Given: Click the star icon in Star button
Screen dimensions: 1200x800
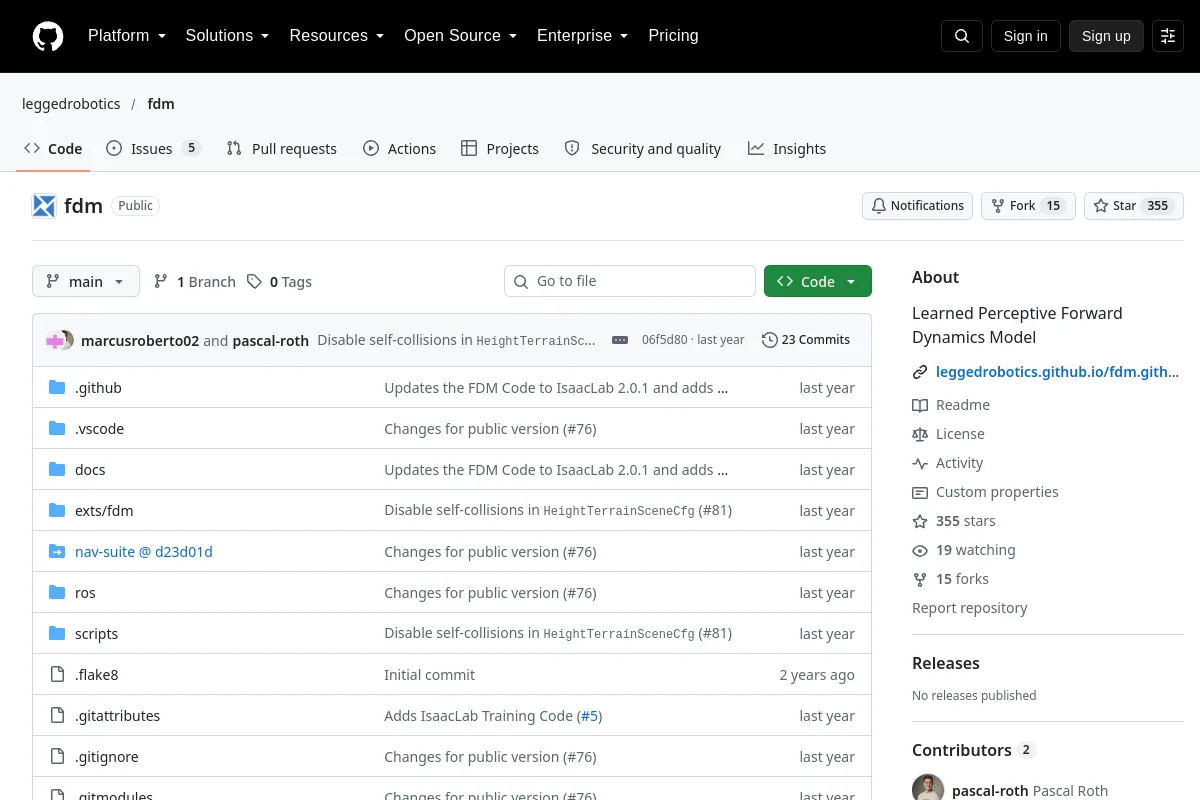Looking at the screenshot, I should point(1101,206).
